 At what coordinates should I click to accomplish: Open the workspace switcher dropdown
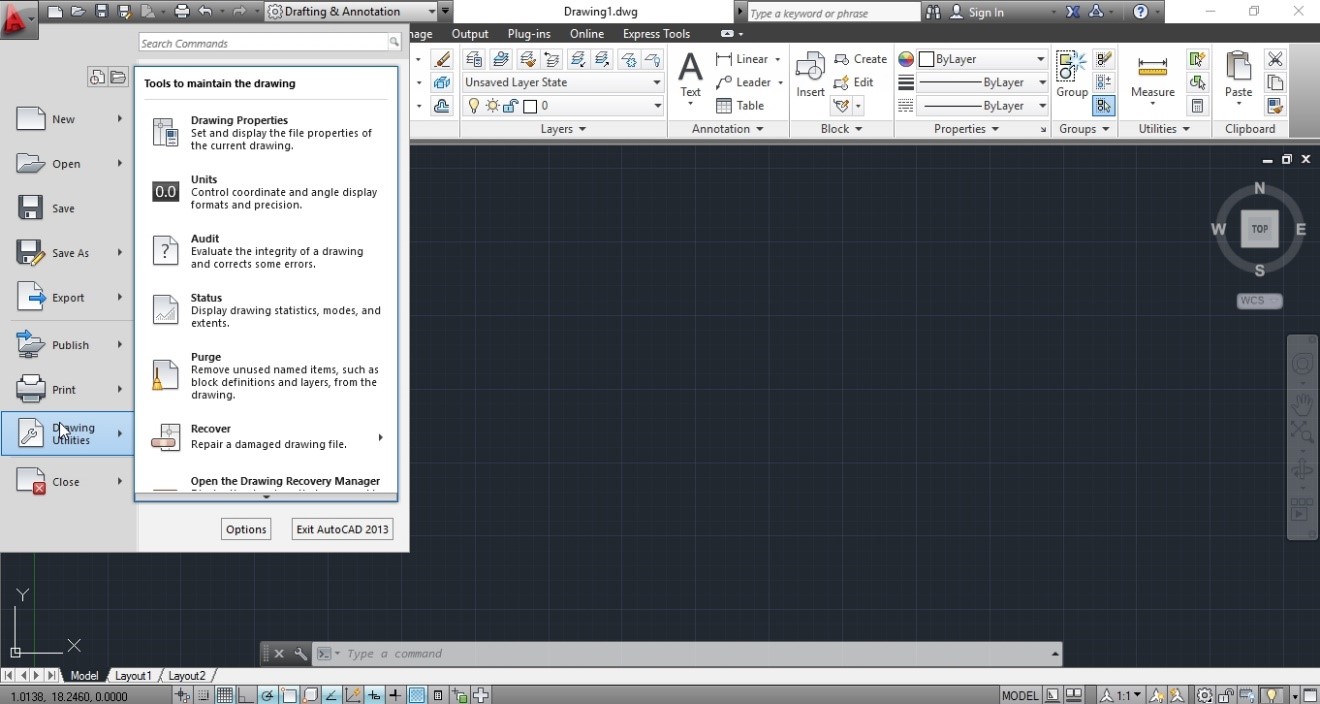(434, 11)
